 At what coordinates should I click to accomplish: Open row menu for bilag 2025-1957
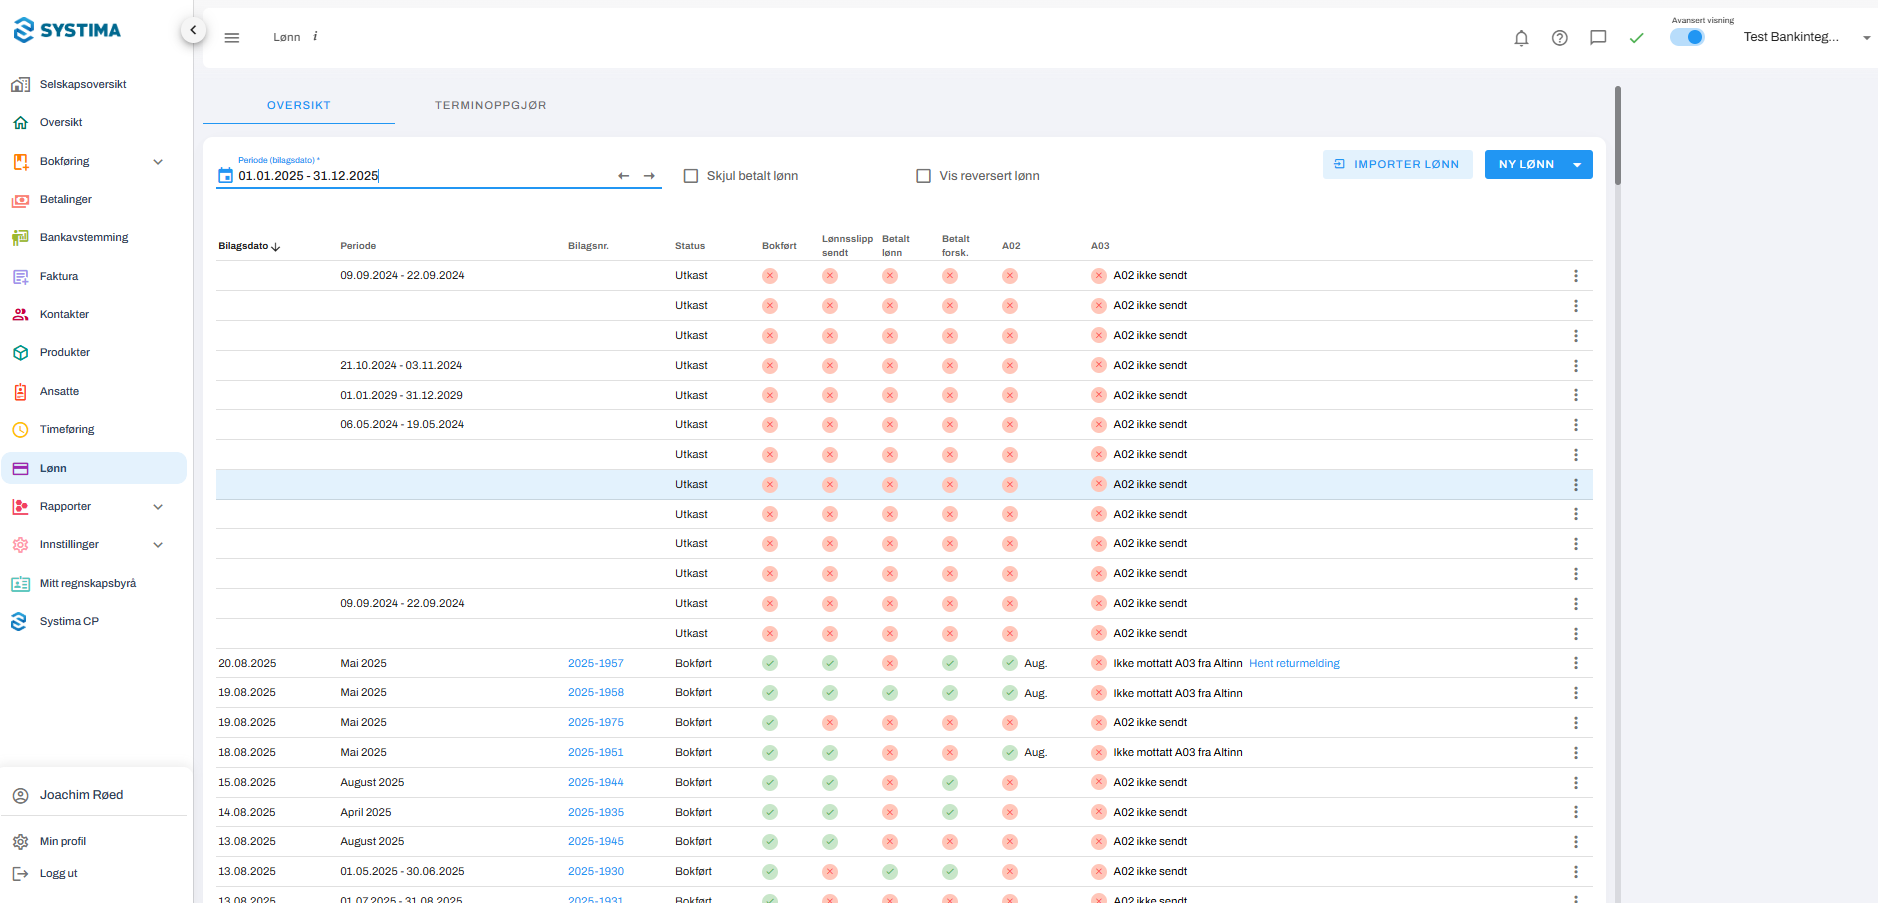(1575, 663)
